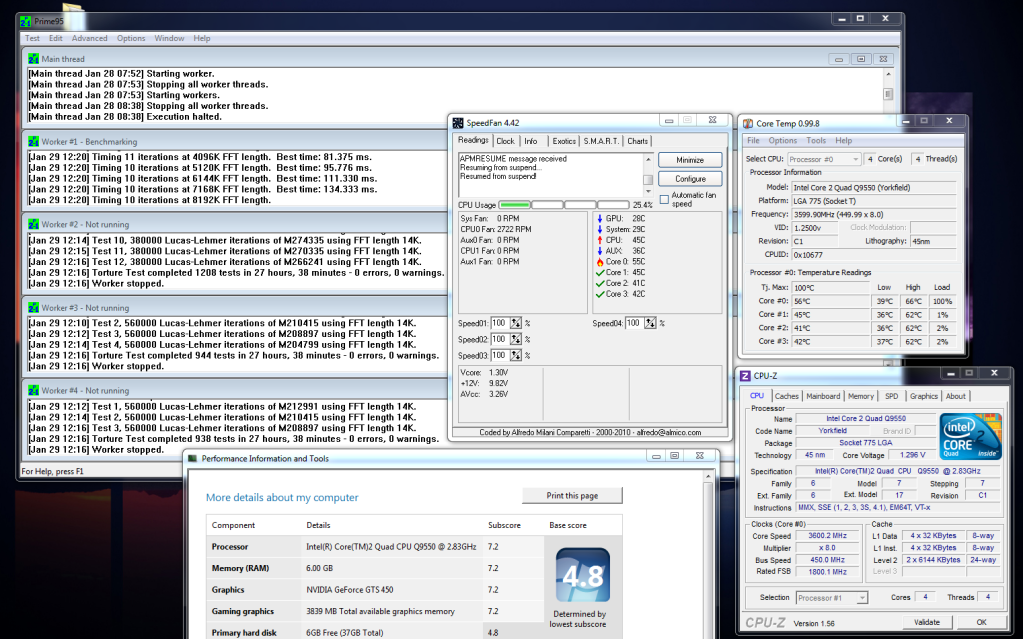Click the Main thread window icon
The image size is (1023, 639).
click(33, 59)
